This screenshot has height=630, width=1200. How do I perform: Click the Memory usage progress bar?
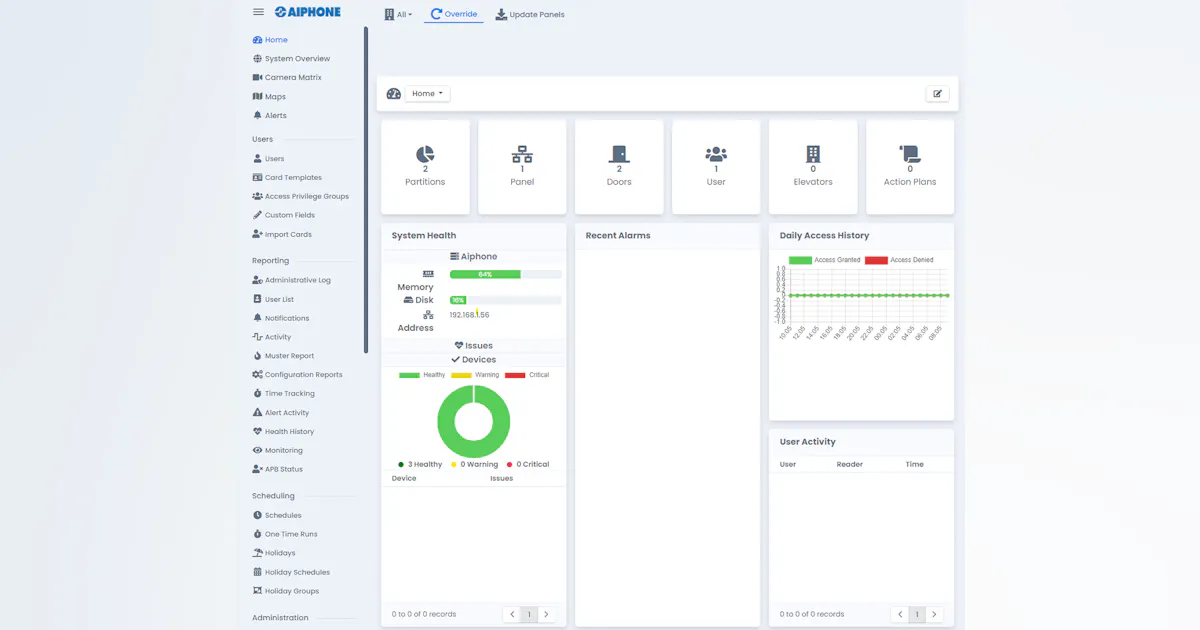(x=505, y=274)
